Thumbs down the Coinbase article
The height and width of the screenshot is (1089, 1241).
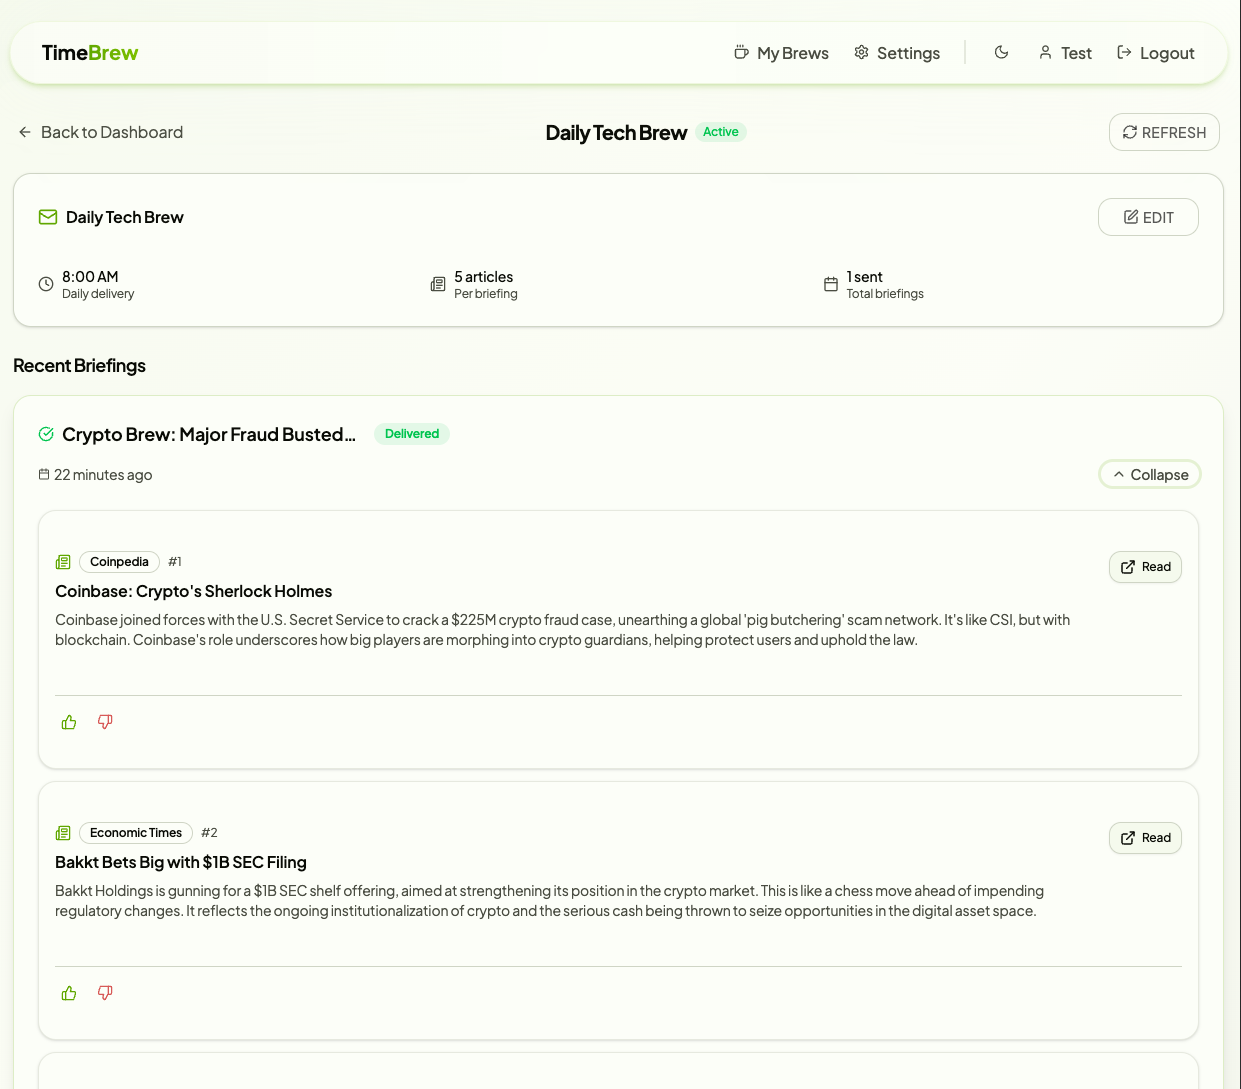pyautogui.click(x=105, y=722)
